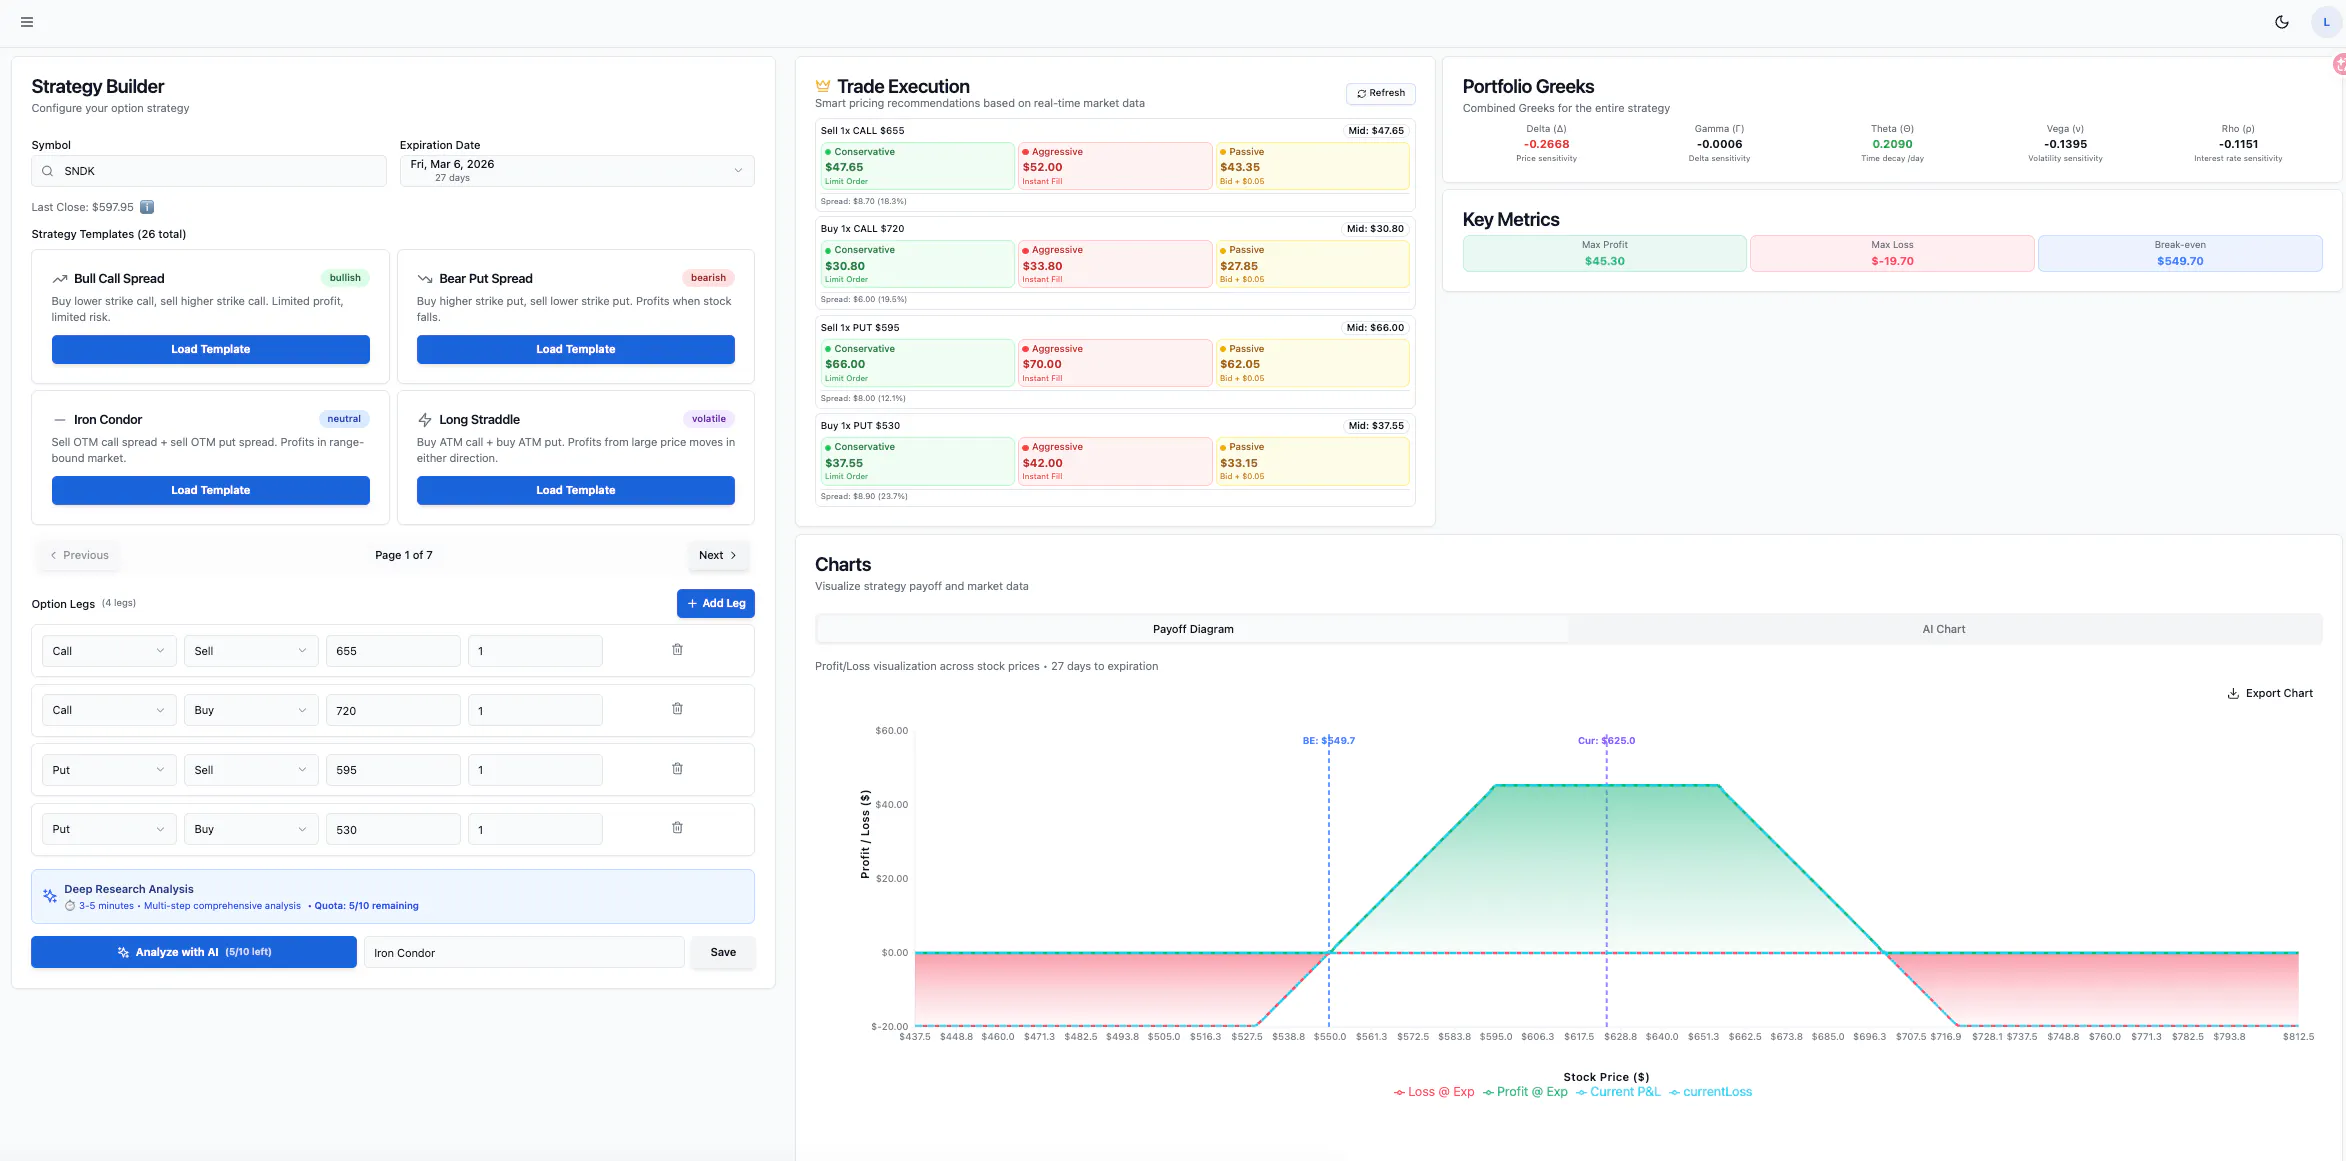
Task: Click Max Loss $-19.70 metric card
Action: pos(1892,253)
